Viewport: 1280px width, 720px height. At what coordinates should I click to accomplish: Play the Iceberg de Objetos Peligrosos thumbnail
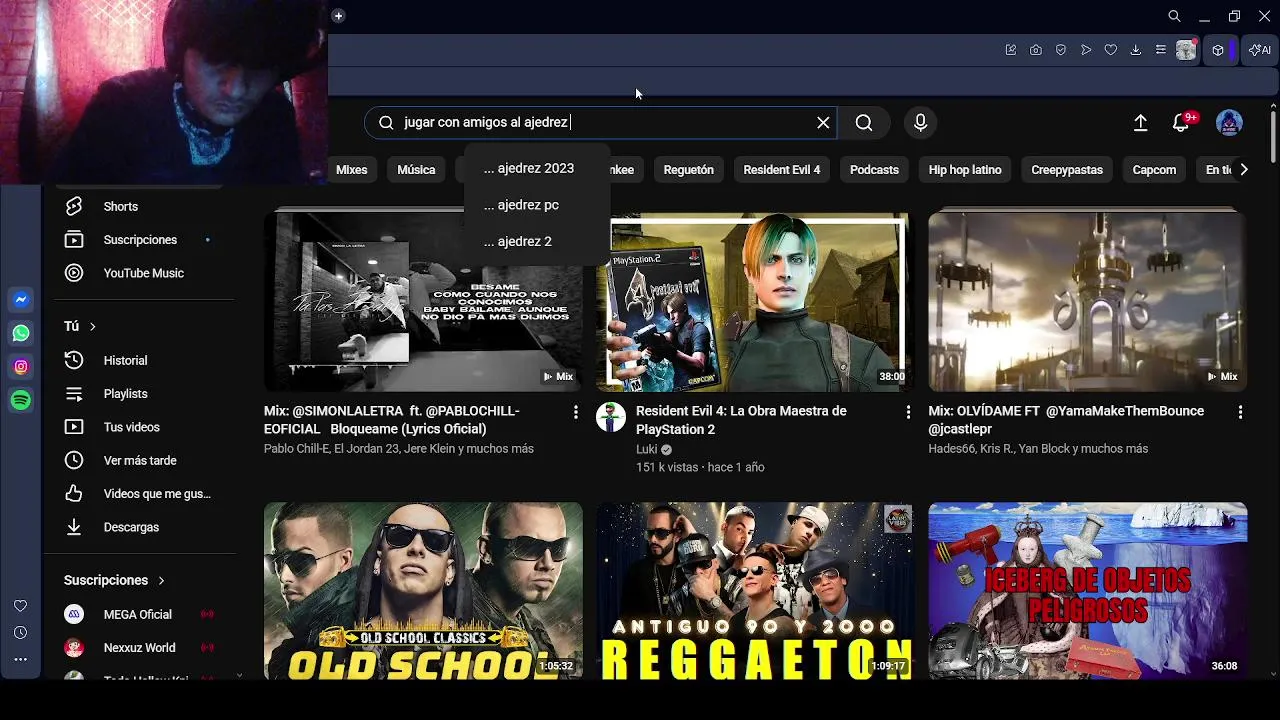coord(1087,591)
